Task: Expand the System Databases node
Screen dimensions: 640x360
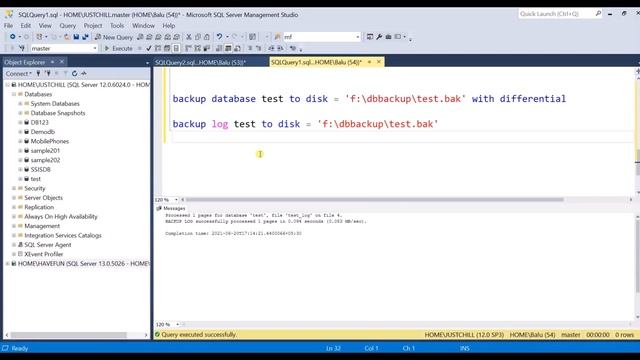Action: pos(20,104)
